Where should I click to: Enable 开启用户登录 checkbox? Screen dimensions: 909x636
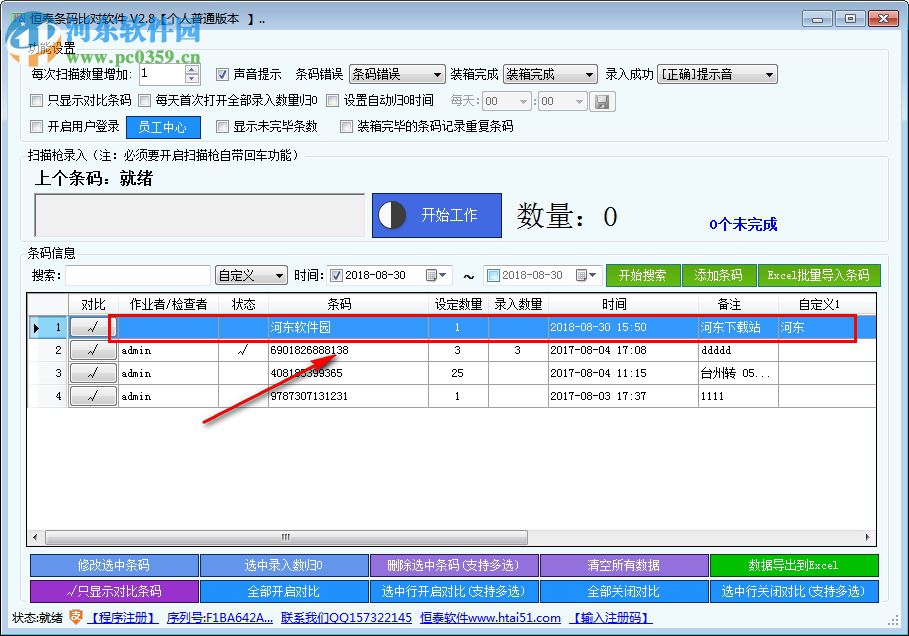tap(37, 126)
